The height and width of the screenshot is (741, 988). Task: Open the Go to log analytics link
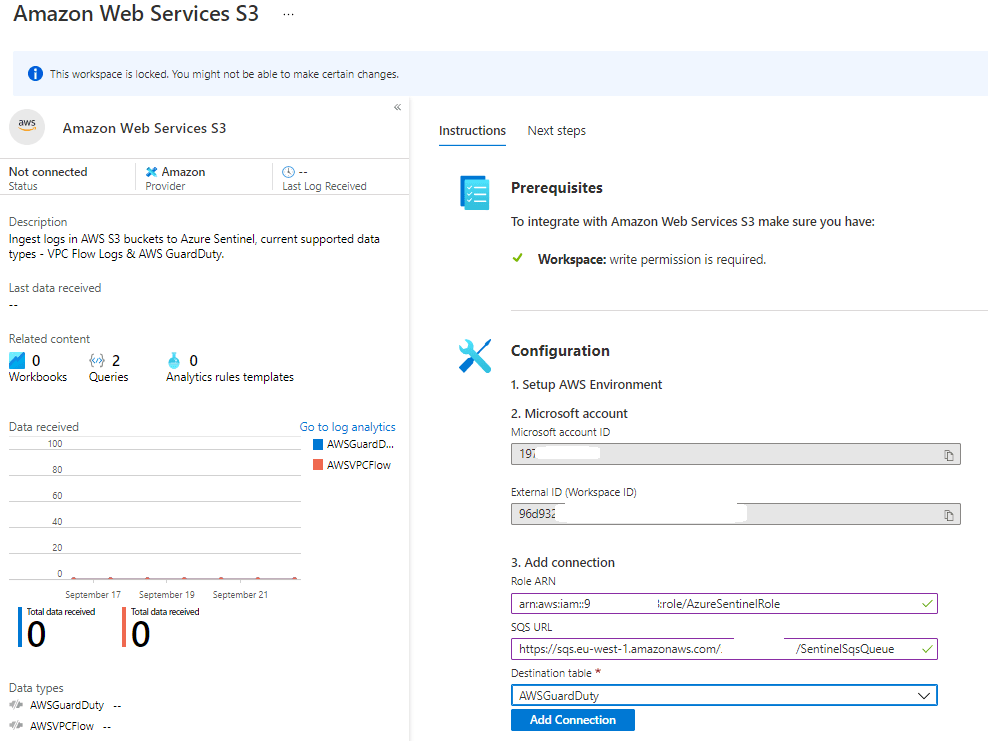pyautogui.click(x=347, y=427)
